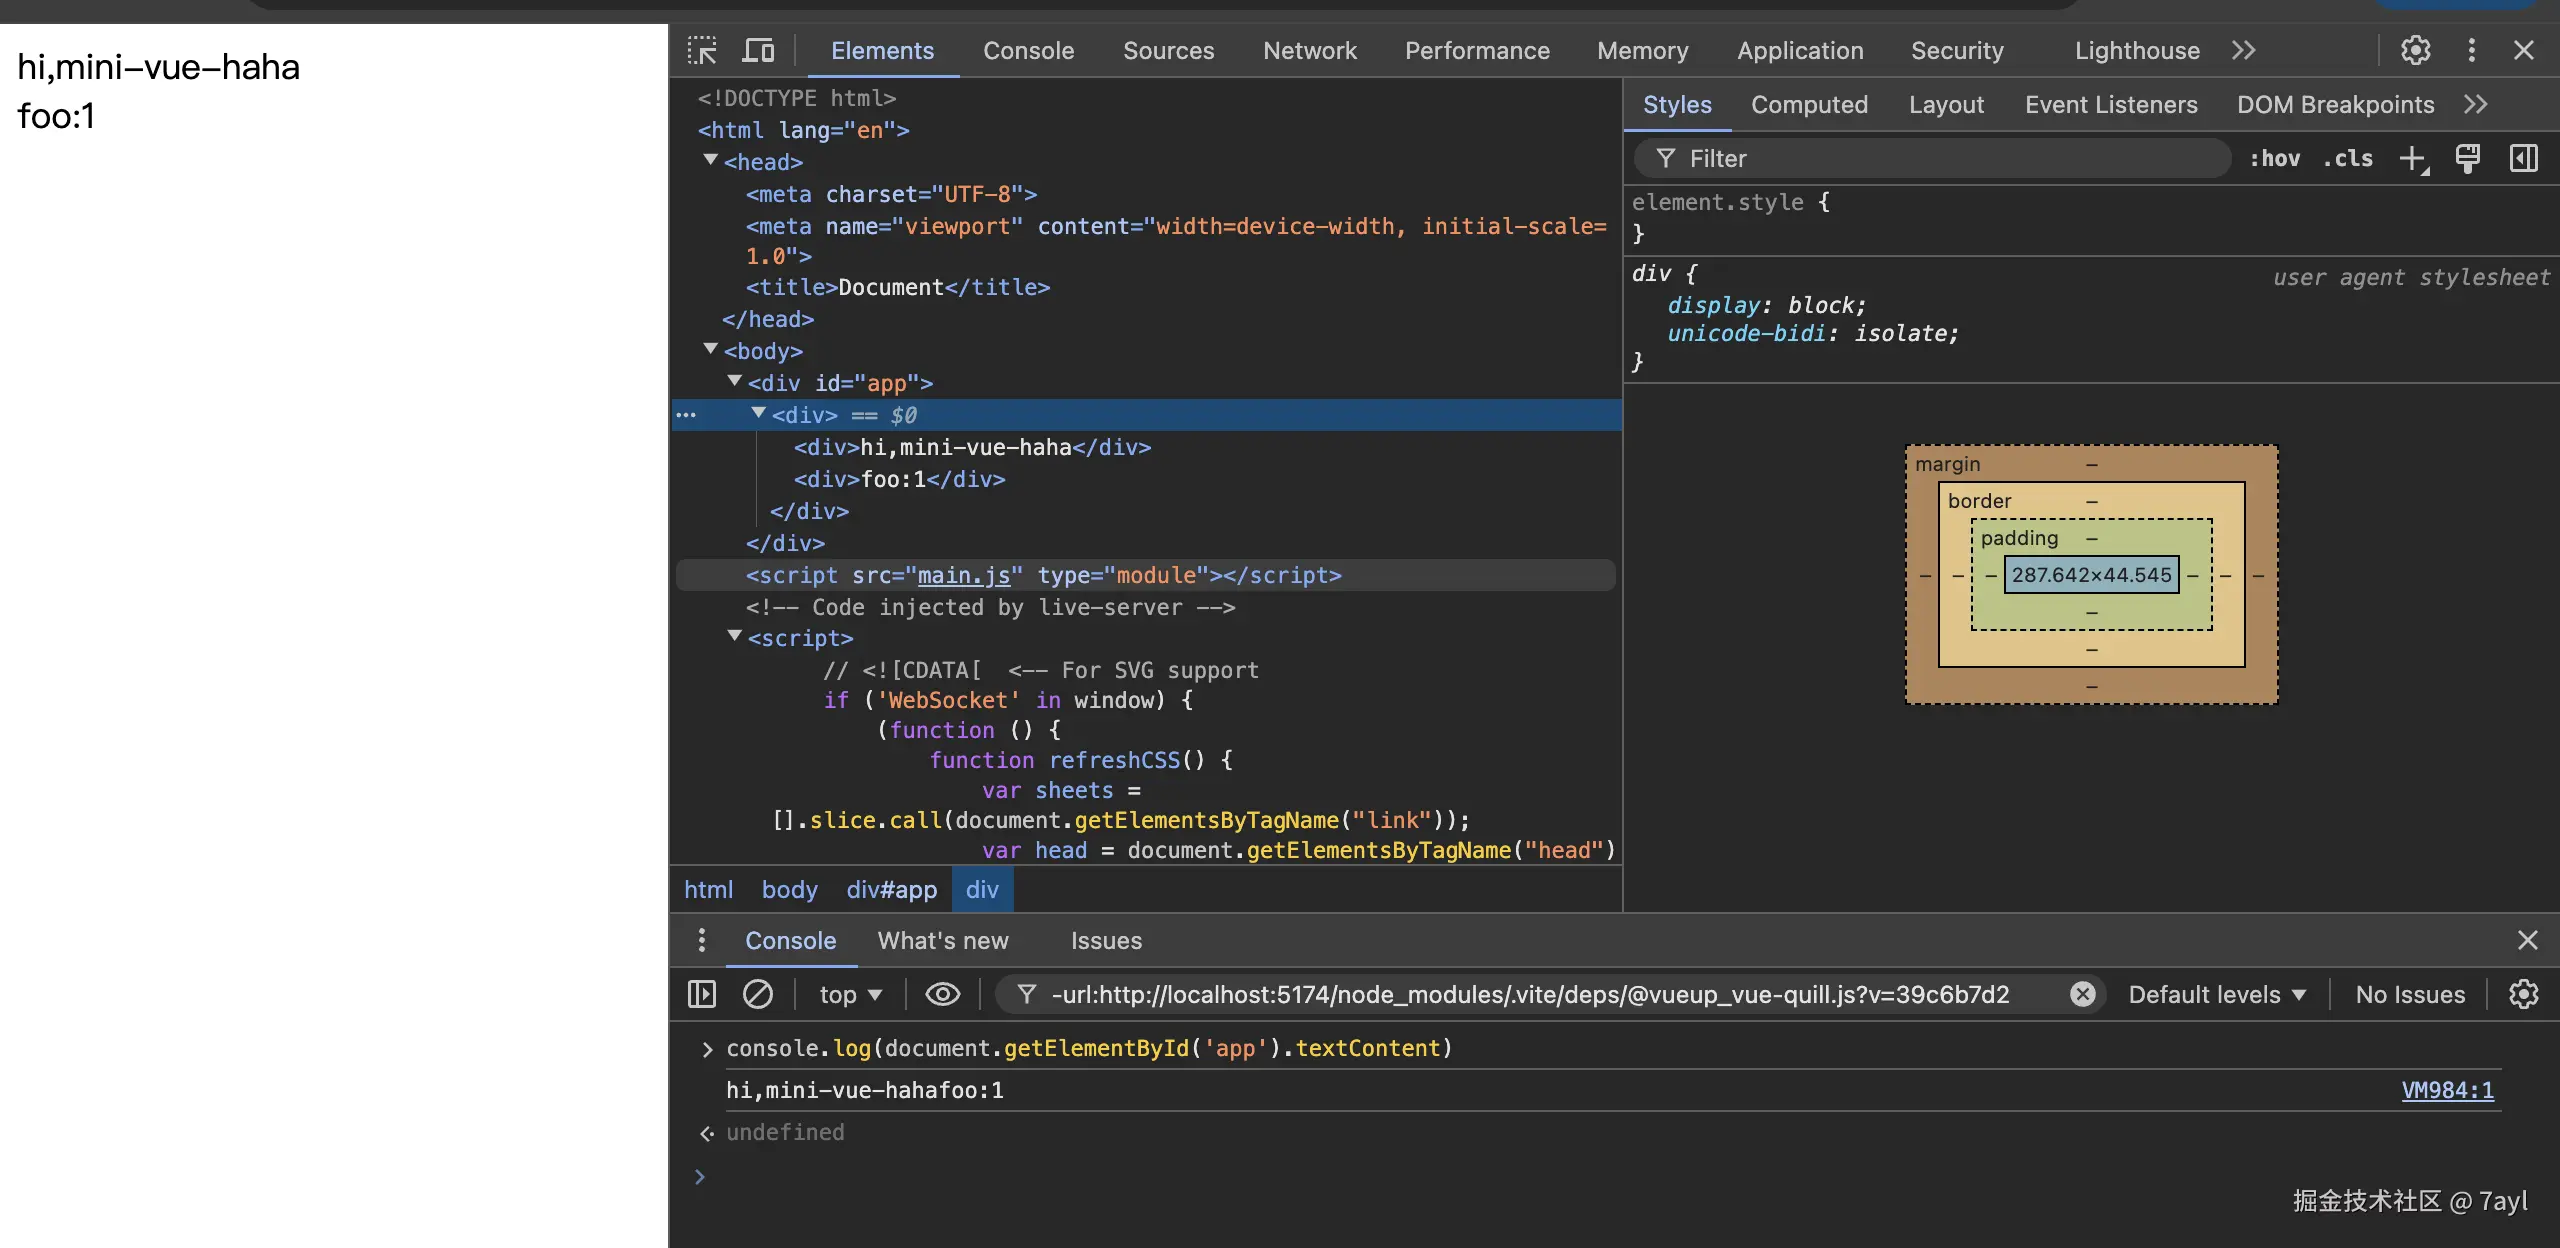2560x1248 pixels.
Task: Click the new style rule plus icon
Action: point(2413,158)
